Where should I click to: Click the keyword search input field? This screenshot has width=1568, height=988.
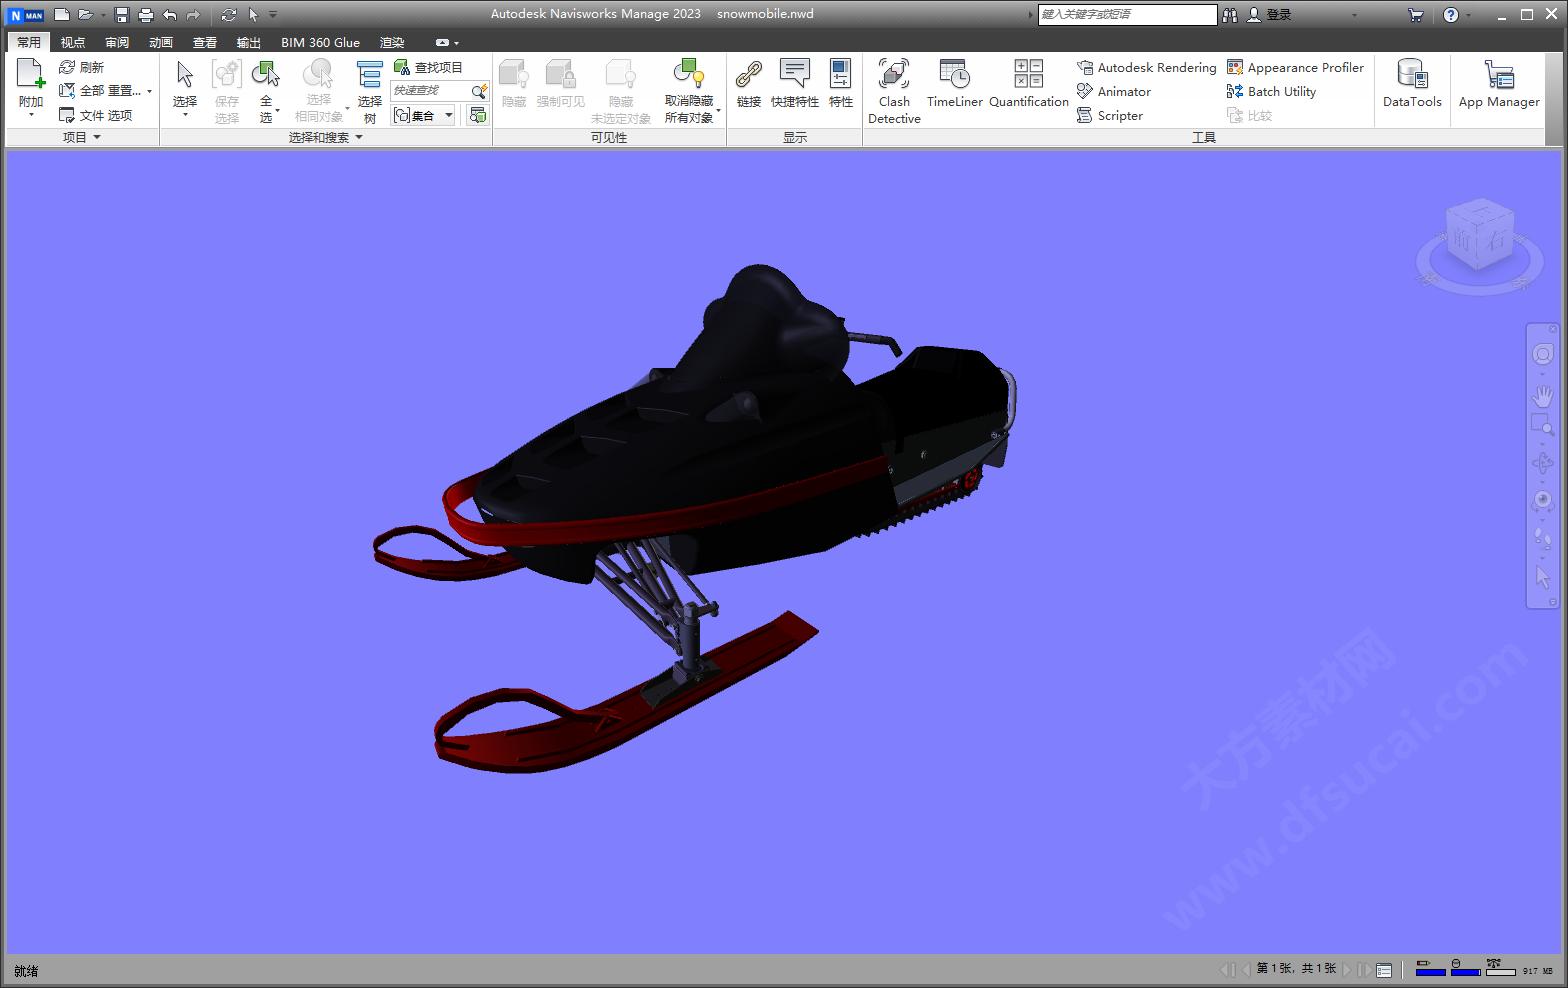pos(1127,14)
